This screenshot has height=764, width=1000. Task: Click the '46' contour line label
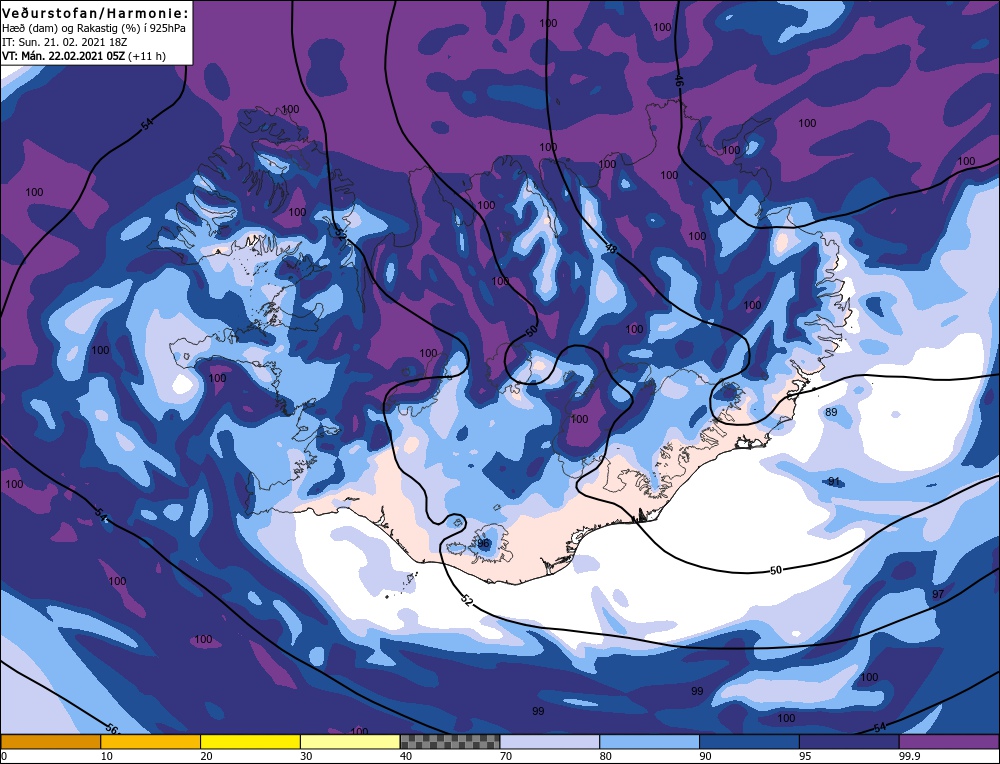(x=679, y=80)
